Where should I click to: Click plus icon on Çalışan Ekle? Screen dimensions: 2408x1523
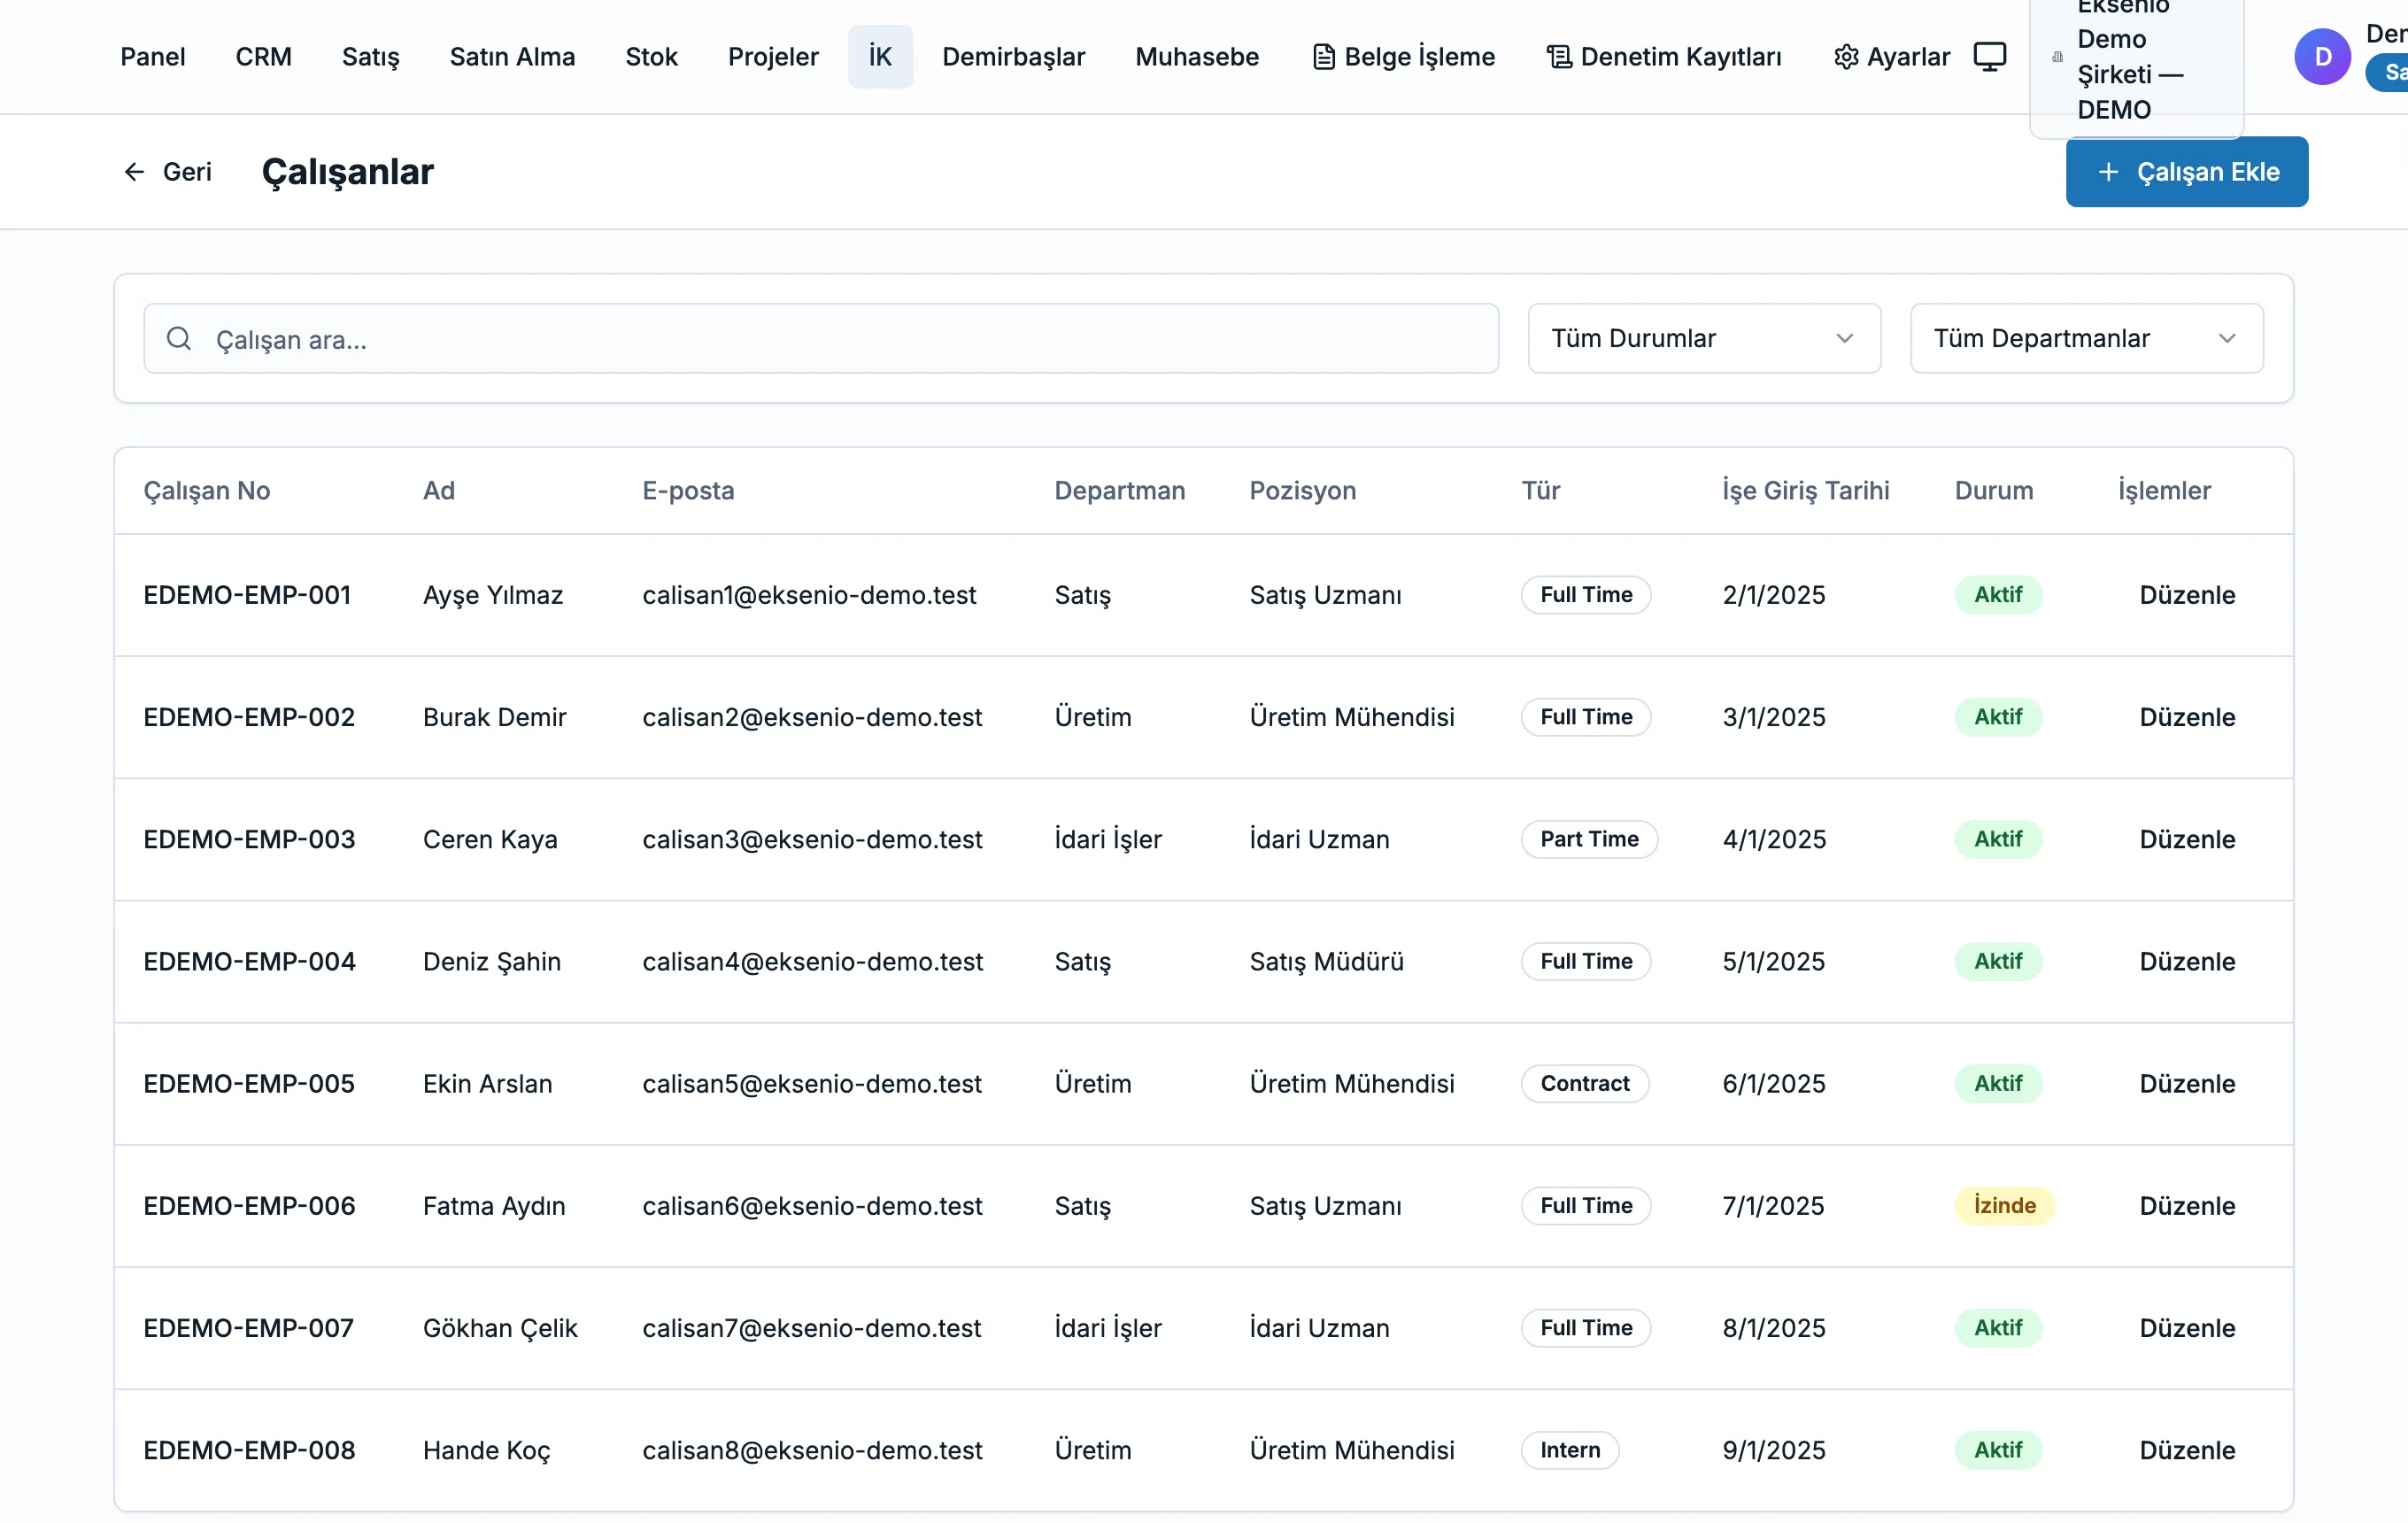(x=2108, y=172)
